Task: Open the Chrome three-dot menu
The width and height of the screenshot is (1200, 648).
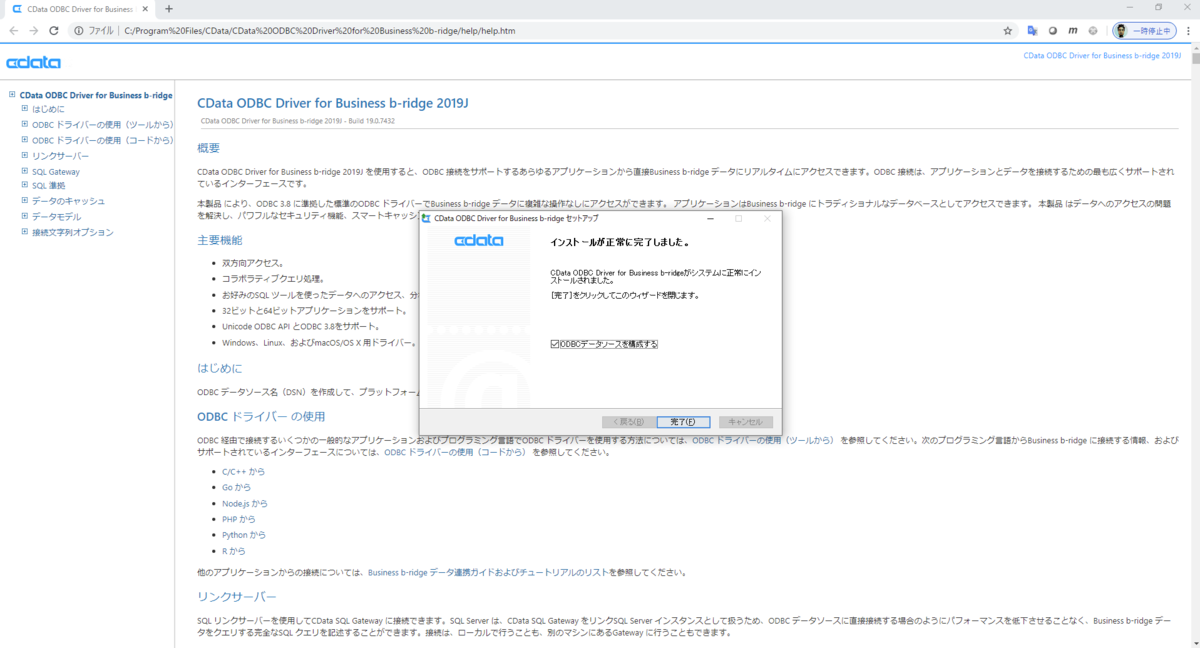Action: coord(1187,31)
